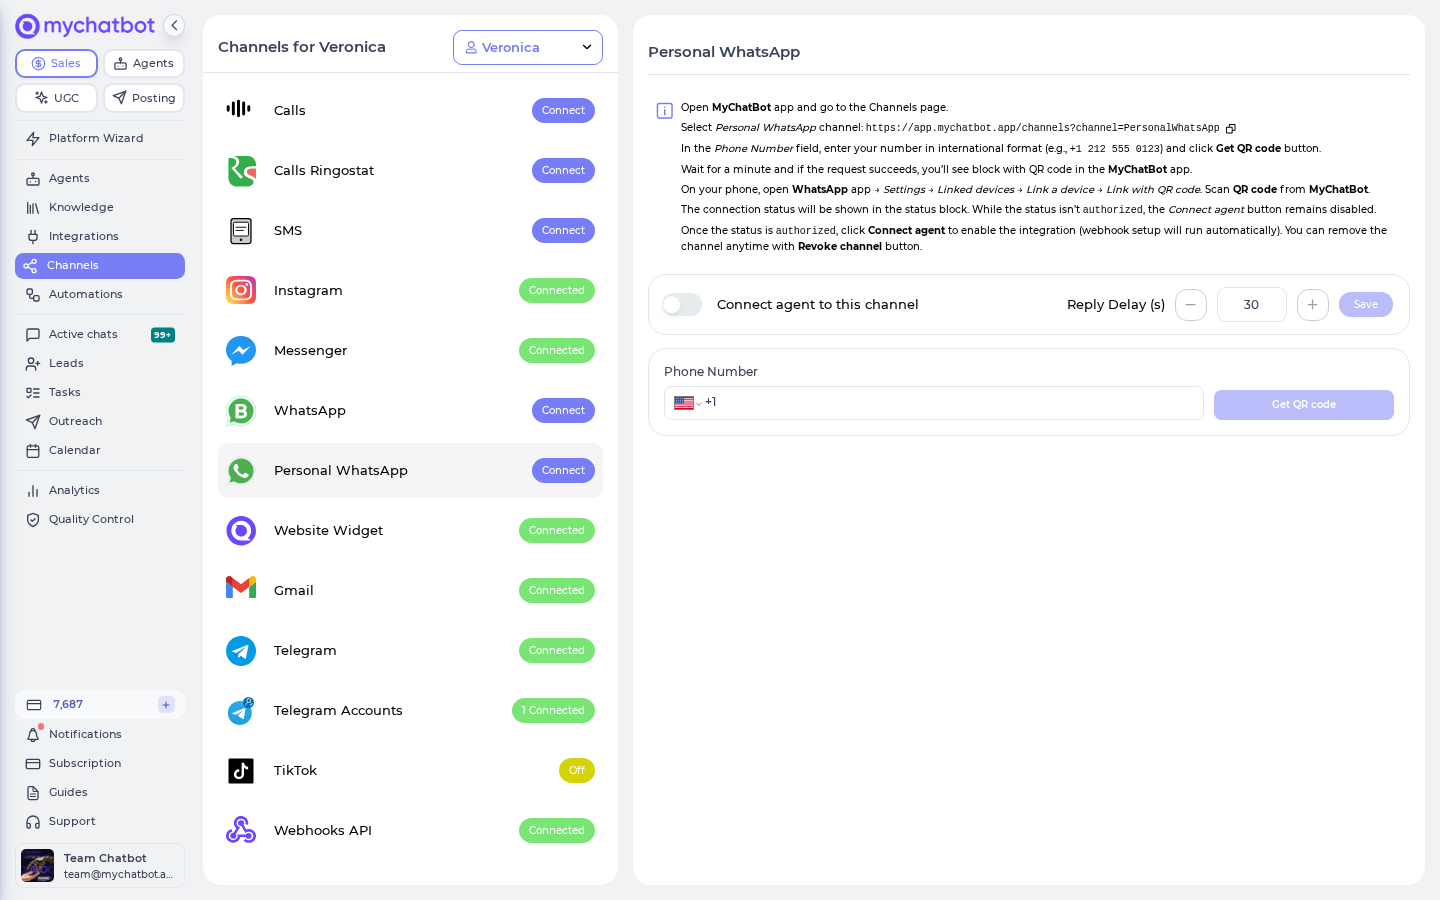Image resolution: width=1440 pixels, height=900 pixels.
Task: Click the SMS phone icon
Action: pos(241,231)
